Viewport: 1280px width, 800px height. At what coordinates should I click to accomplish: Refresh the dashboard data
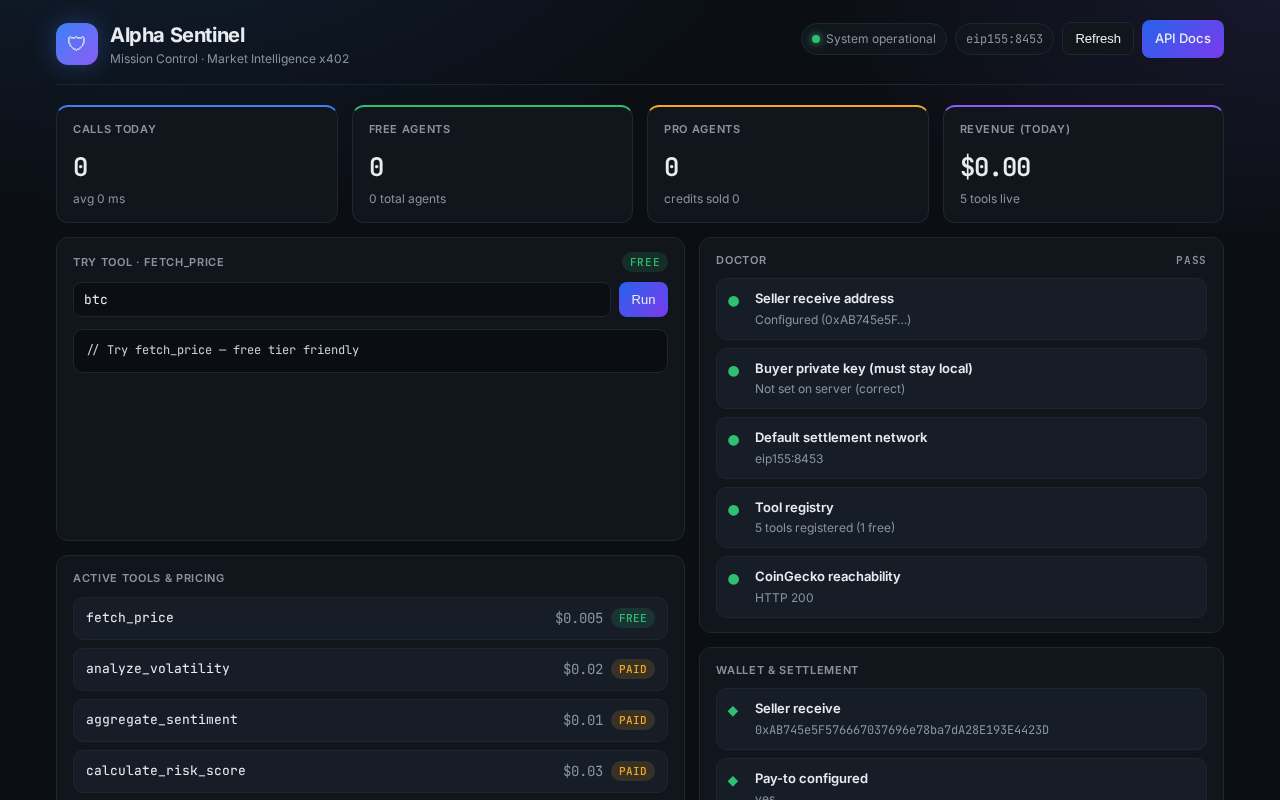pos(1097,39)
